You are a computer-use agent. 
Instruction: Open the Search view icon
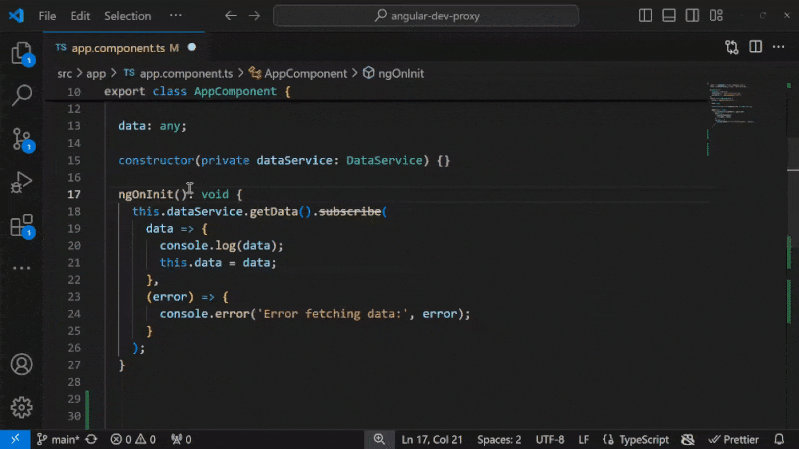pos(21,96)
